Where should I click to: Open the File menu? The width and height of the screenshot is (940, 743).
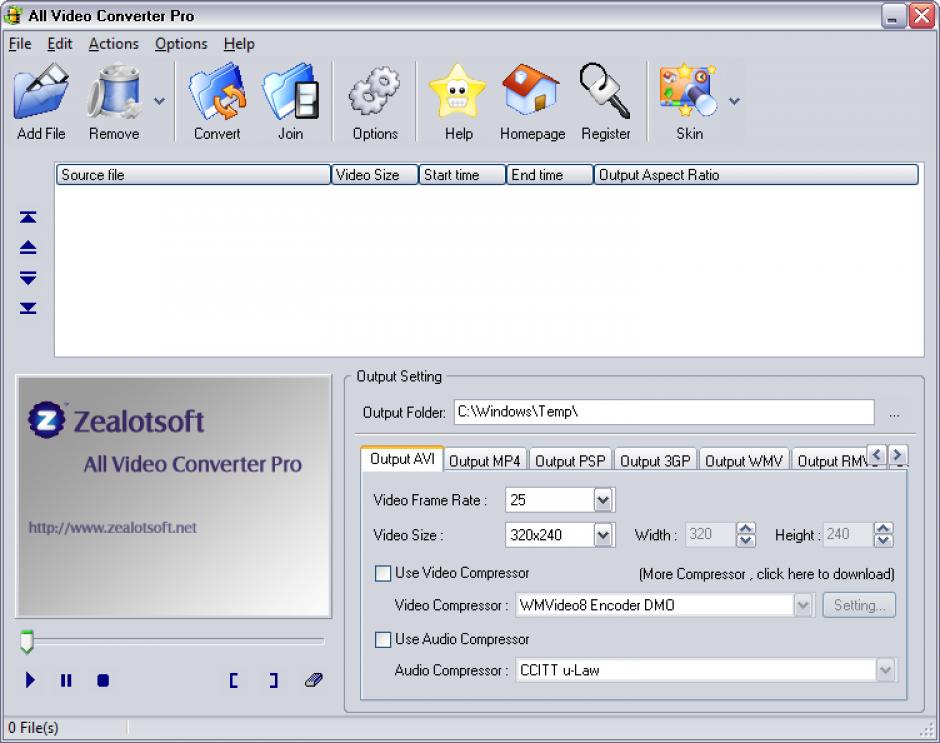(x=20, y=44)
